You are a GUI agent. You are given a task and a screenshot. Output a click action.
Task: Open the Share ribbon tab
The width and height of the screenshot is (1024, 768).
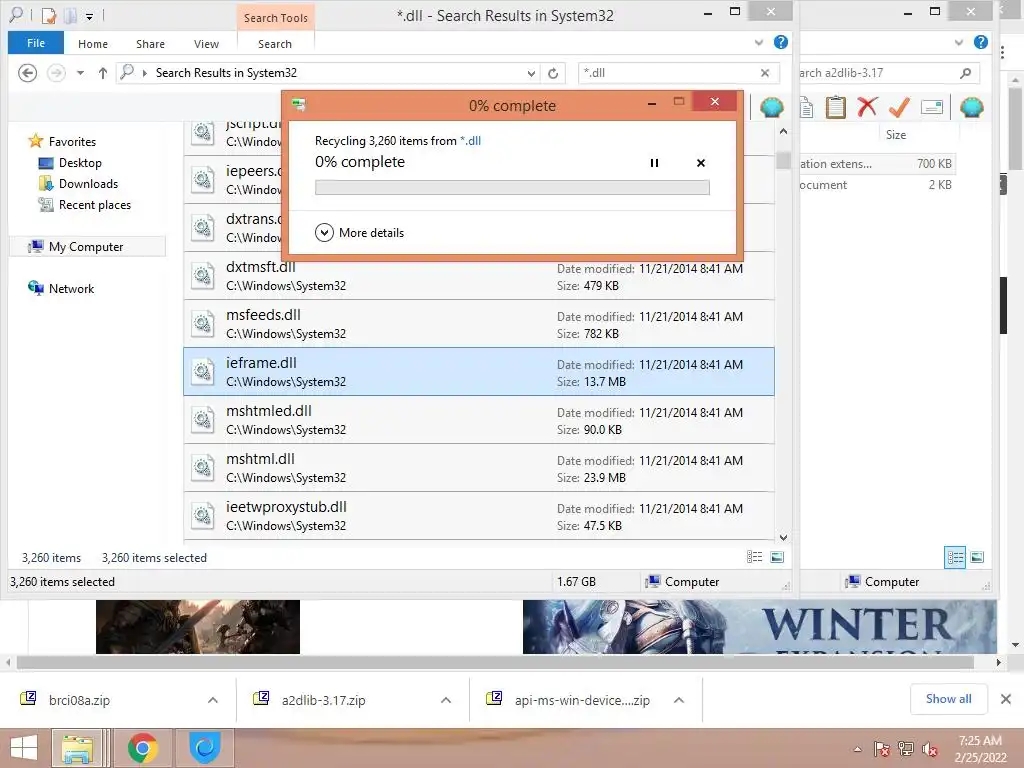click(x=150, y=44)
